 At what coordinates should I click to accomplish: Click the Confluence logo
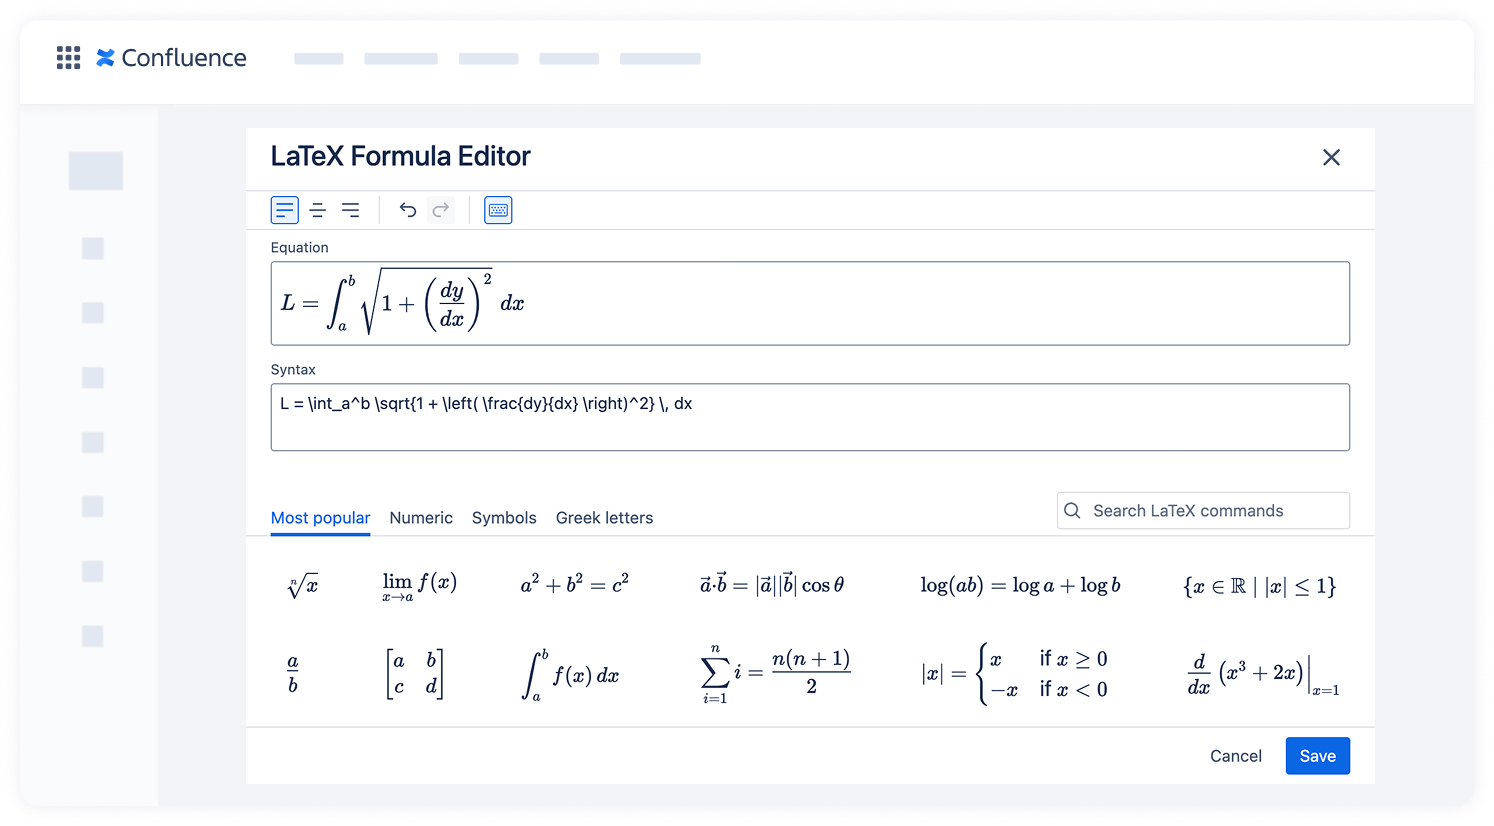pyautogui.click(x=171, y=58)
